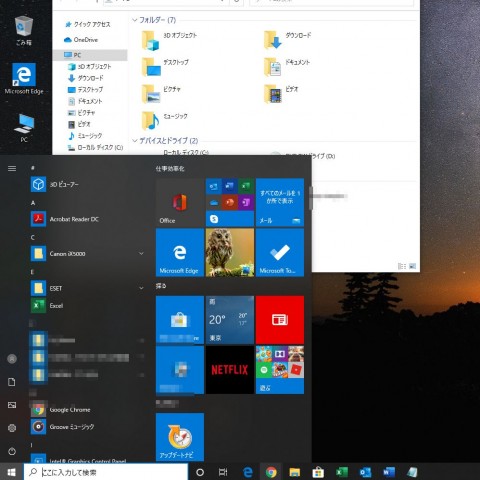480x480 pixels.
Task: Open Microsoft Store from the taskbar
Action: pos(318,472)
